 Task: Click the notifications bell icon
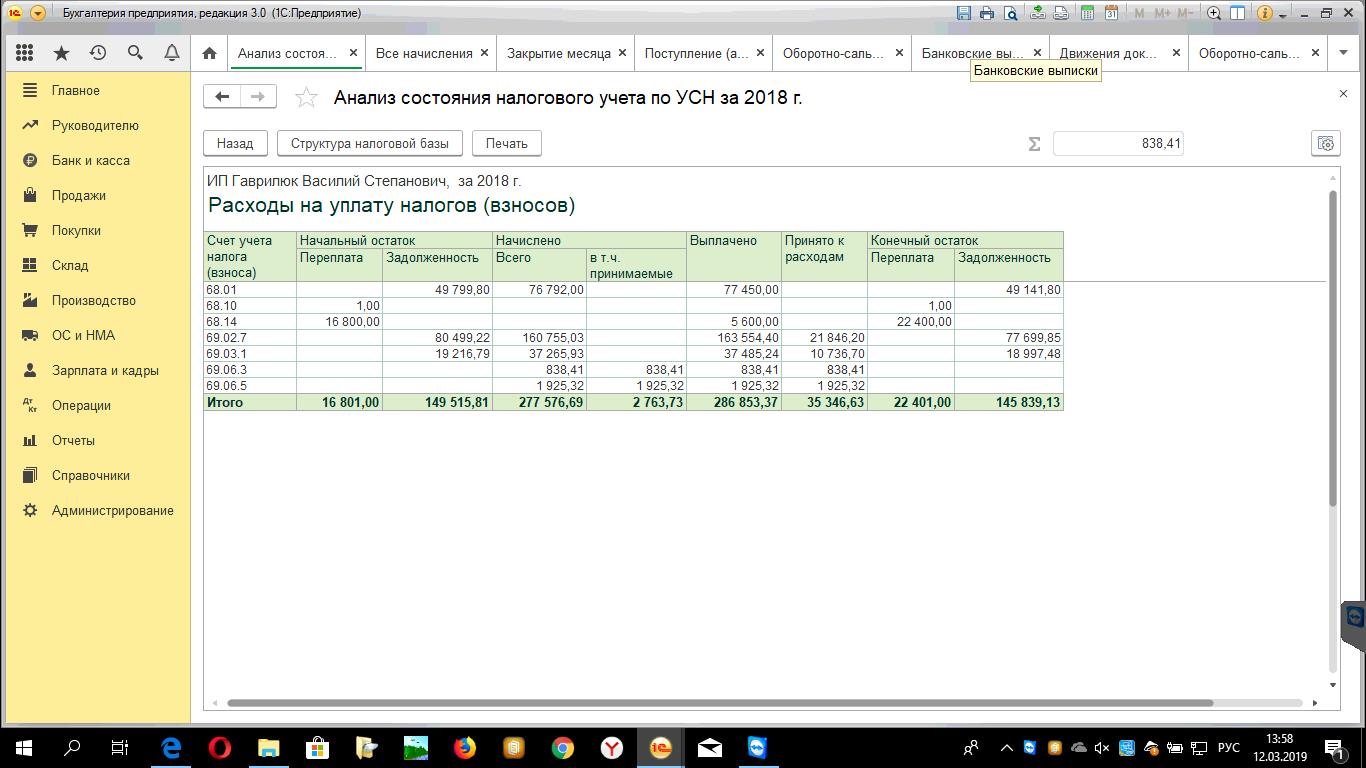[172, 53]
